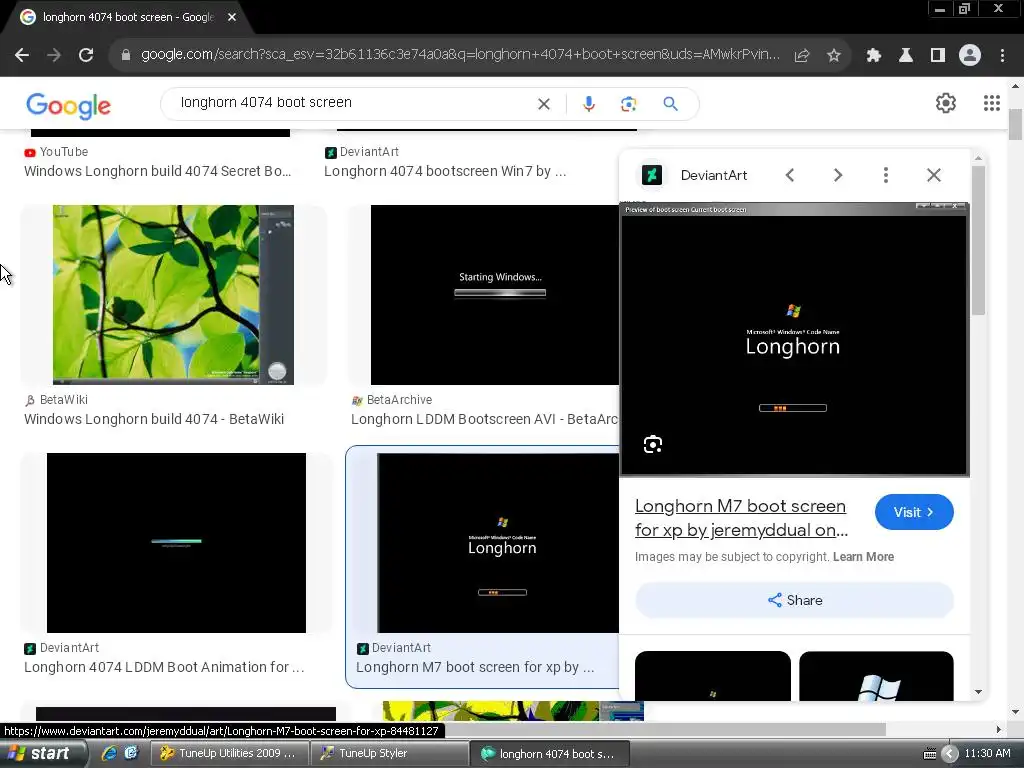Click the browser forward arrow

pos(54,55)
